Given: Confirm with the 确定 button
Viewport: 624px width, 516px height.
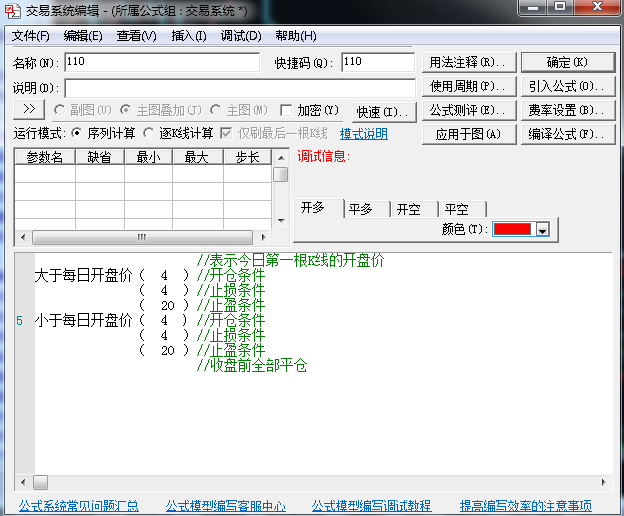Looking at the screenshot, I should tap(567, 62).
